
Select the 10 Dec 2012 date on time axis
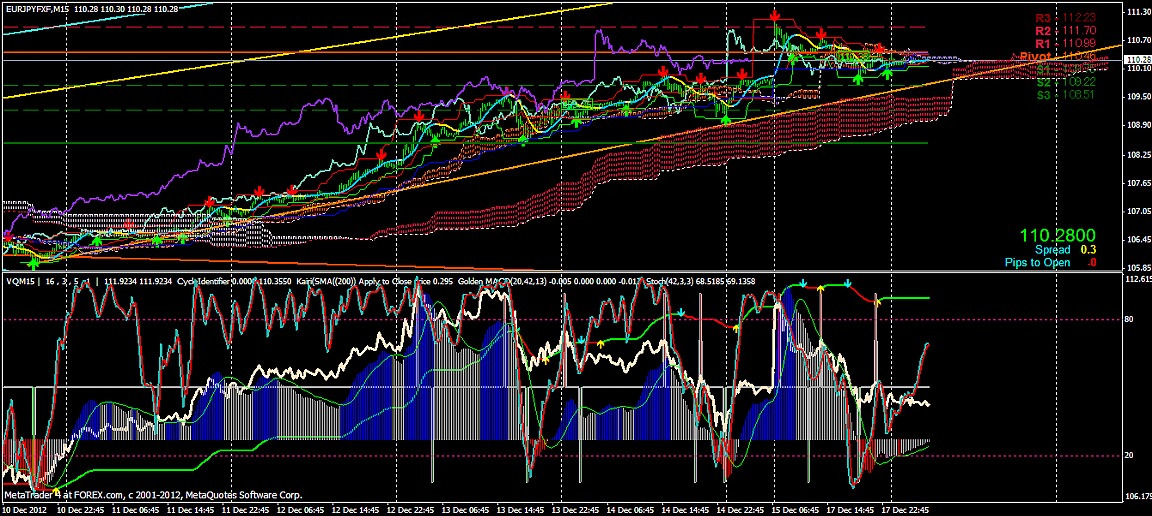25,509
